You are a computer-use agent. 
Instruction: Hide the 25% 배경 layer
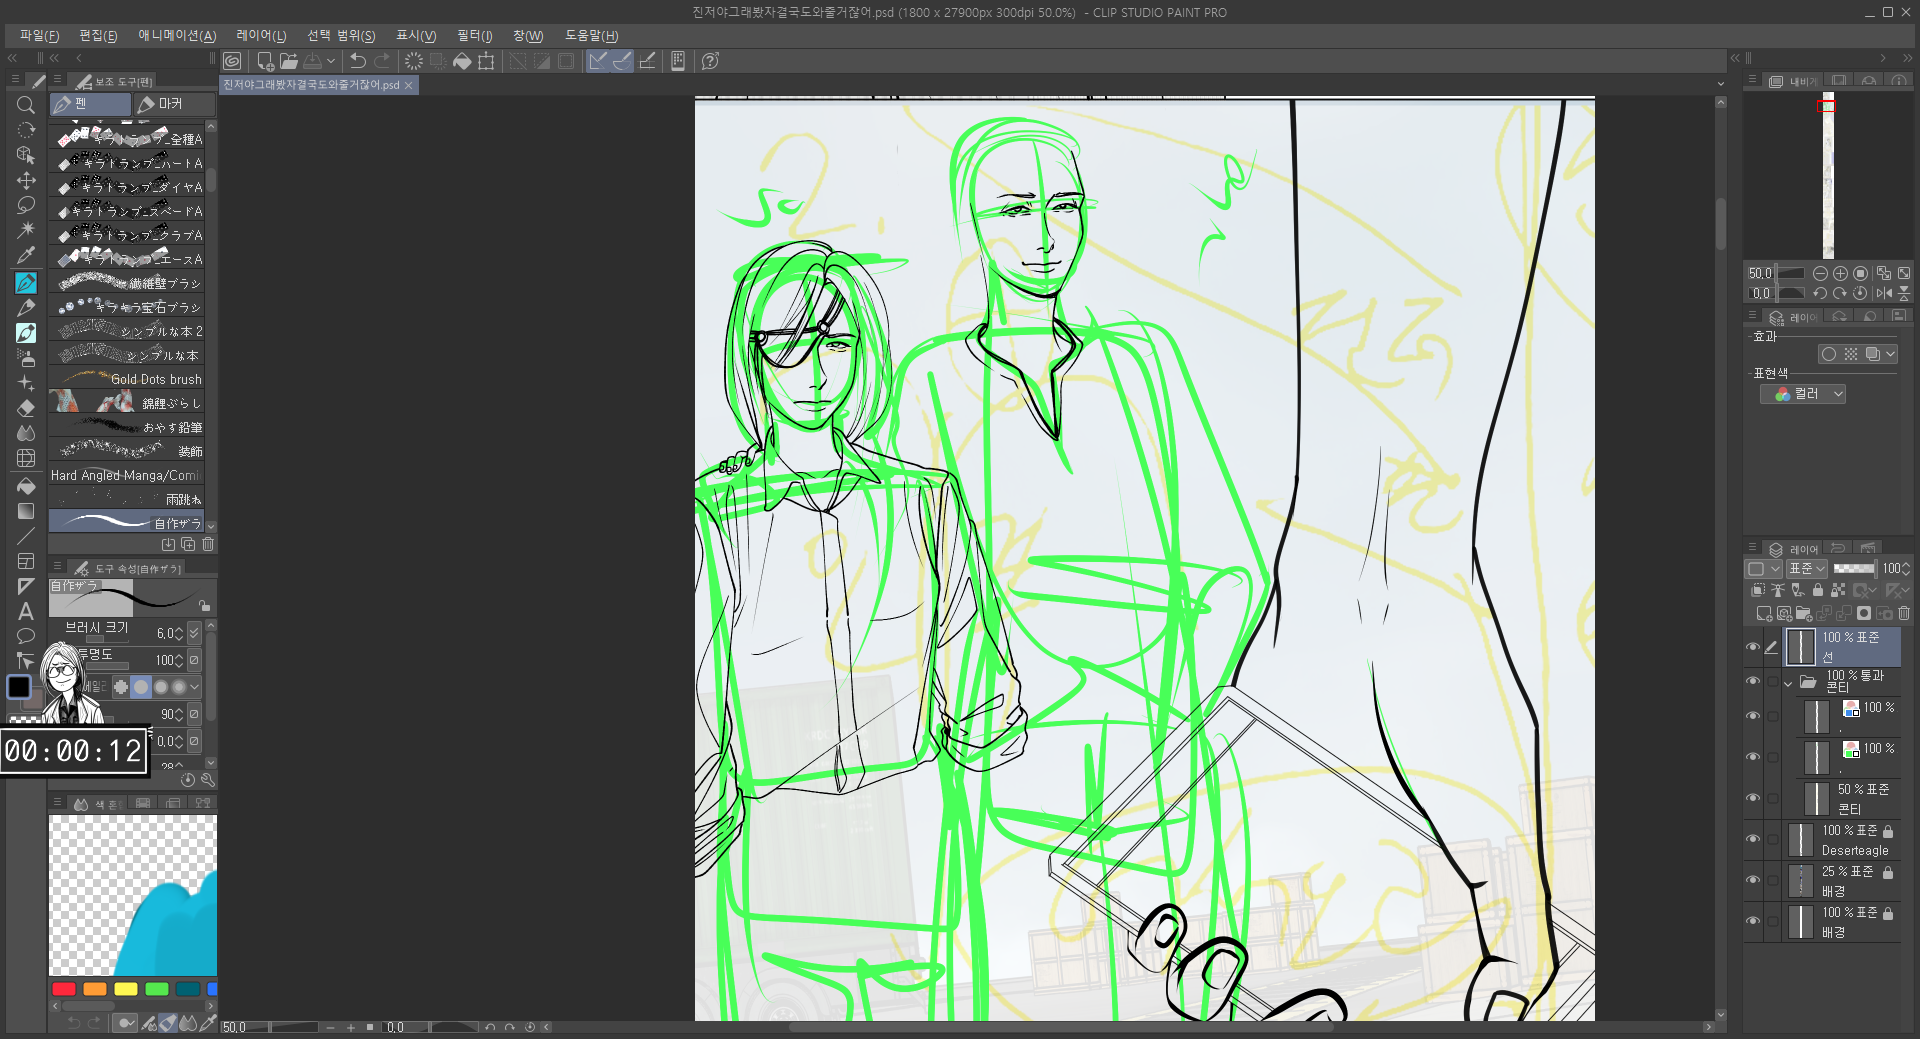click(1753, 880)
